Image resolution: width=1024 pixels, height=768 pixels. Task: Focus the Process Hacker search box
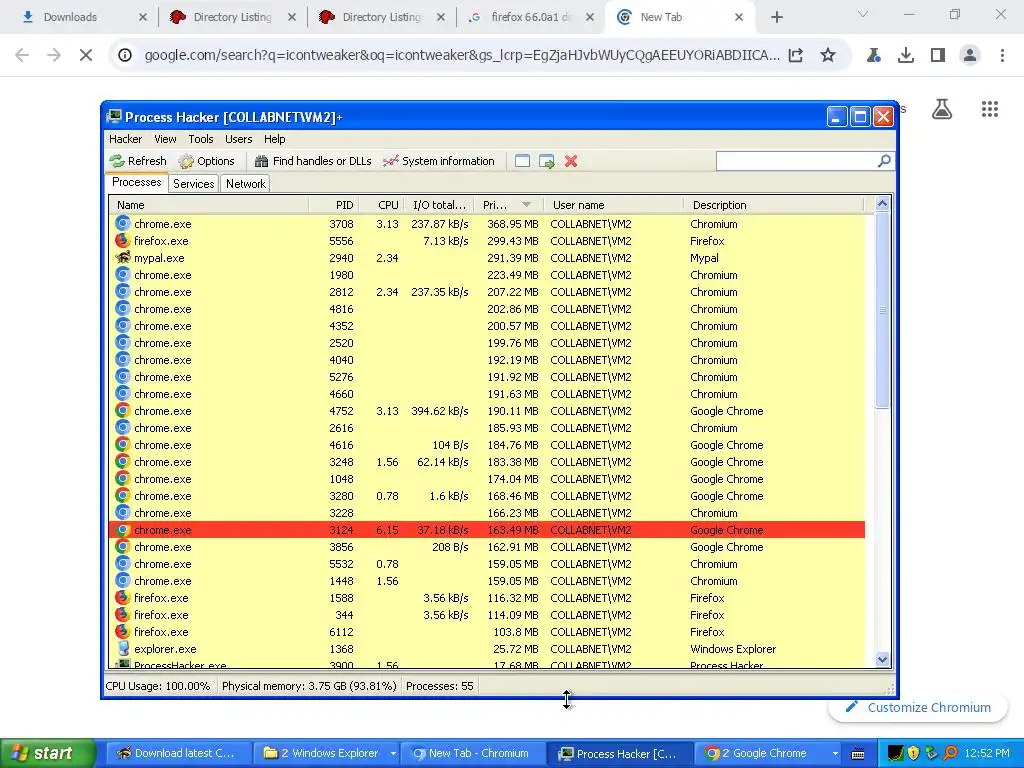tap(797, 161)
